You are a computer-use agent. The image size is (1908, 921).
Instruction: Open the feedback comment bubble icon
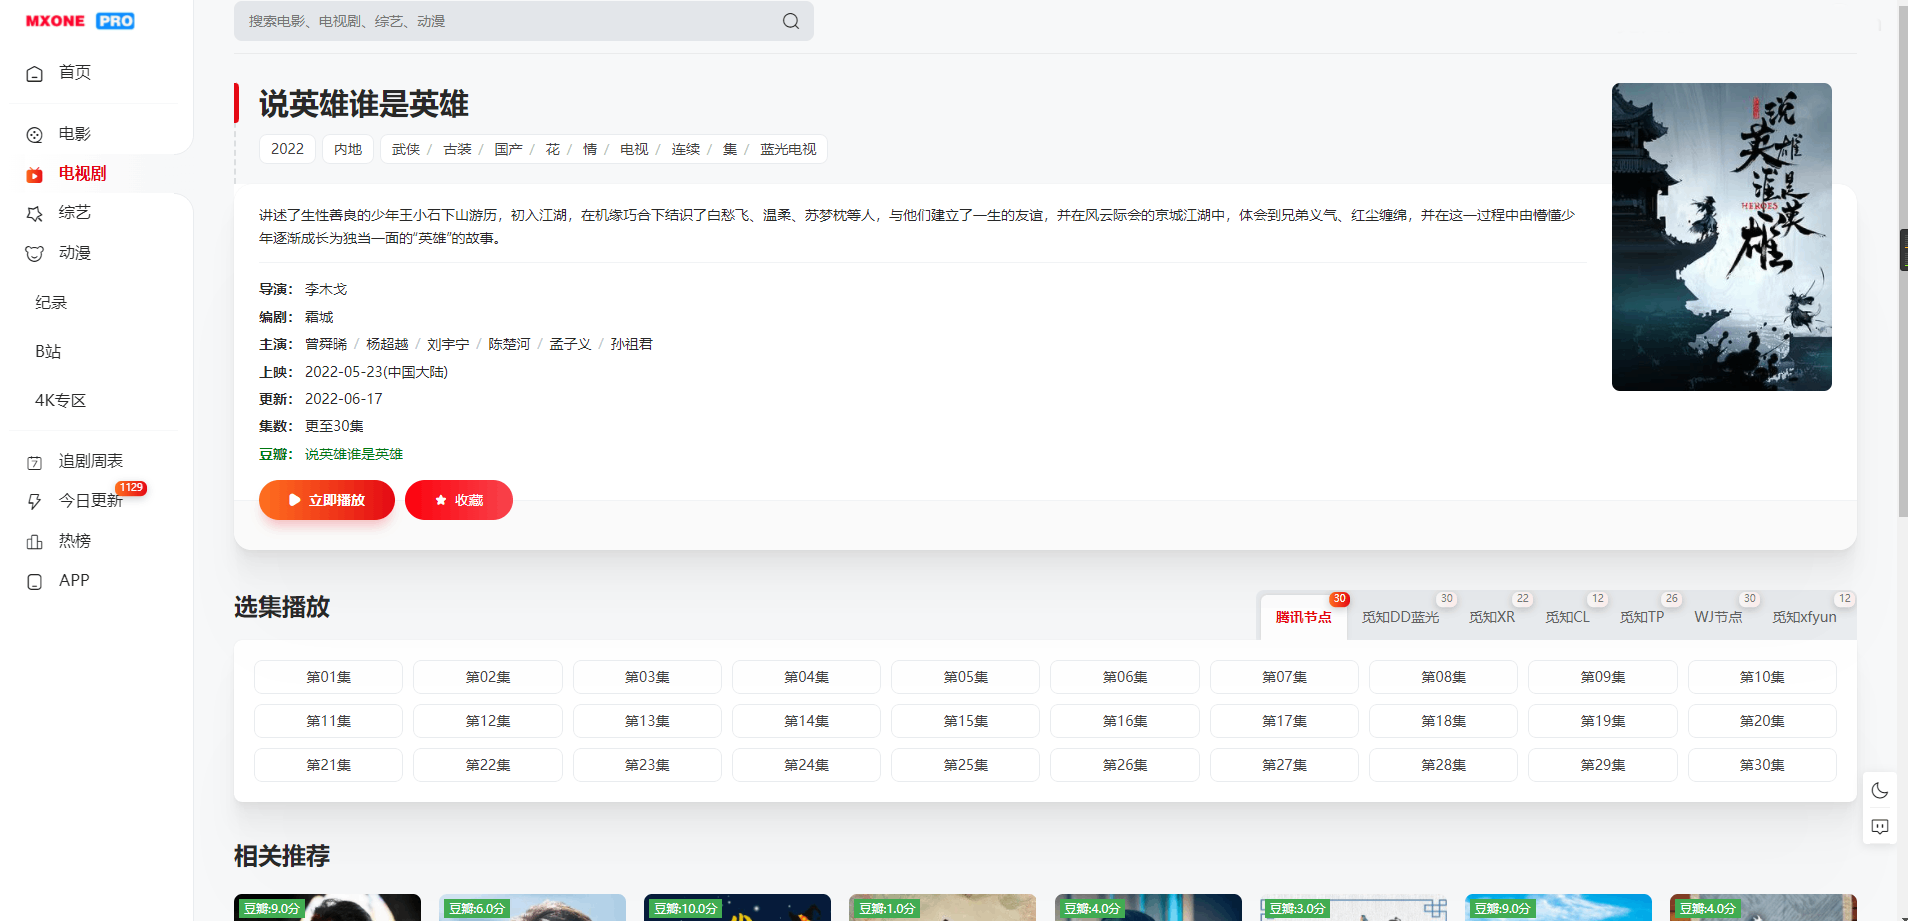coord(1880,827)
